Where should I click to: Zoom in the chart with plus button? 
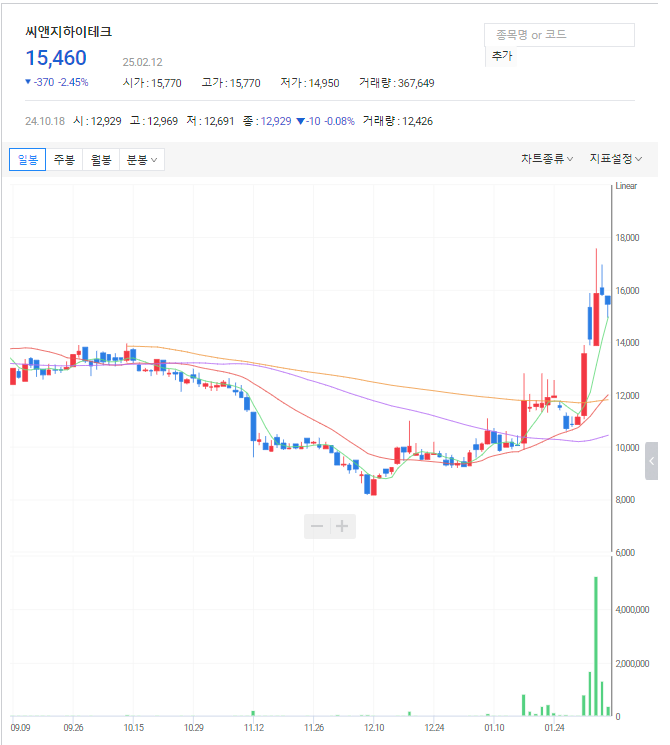point(342,526)
